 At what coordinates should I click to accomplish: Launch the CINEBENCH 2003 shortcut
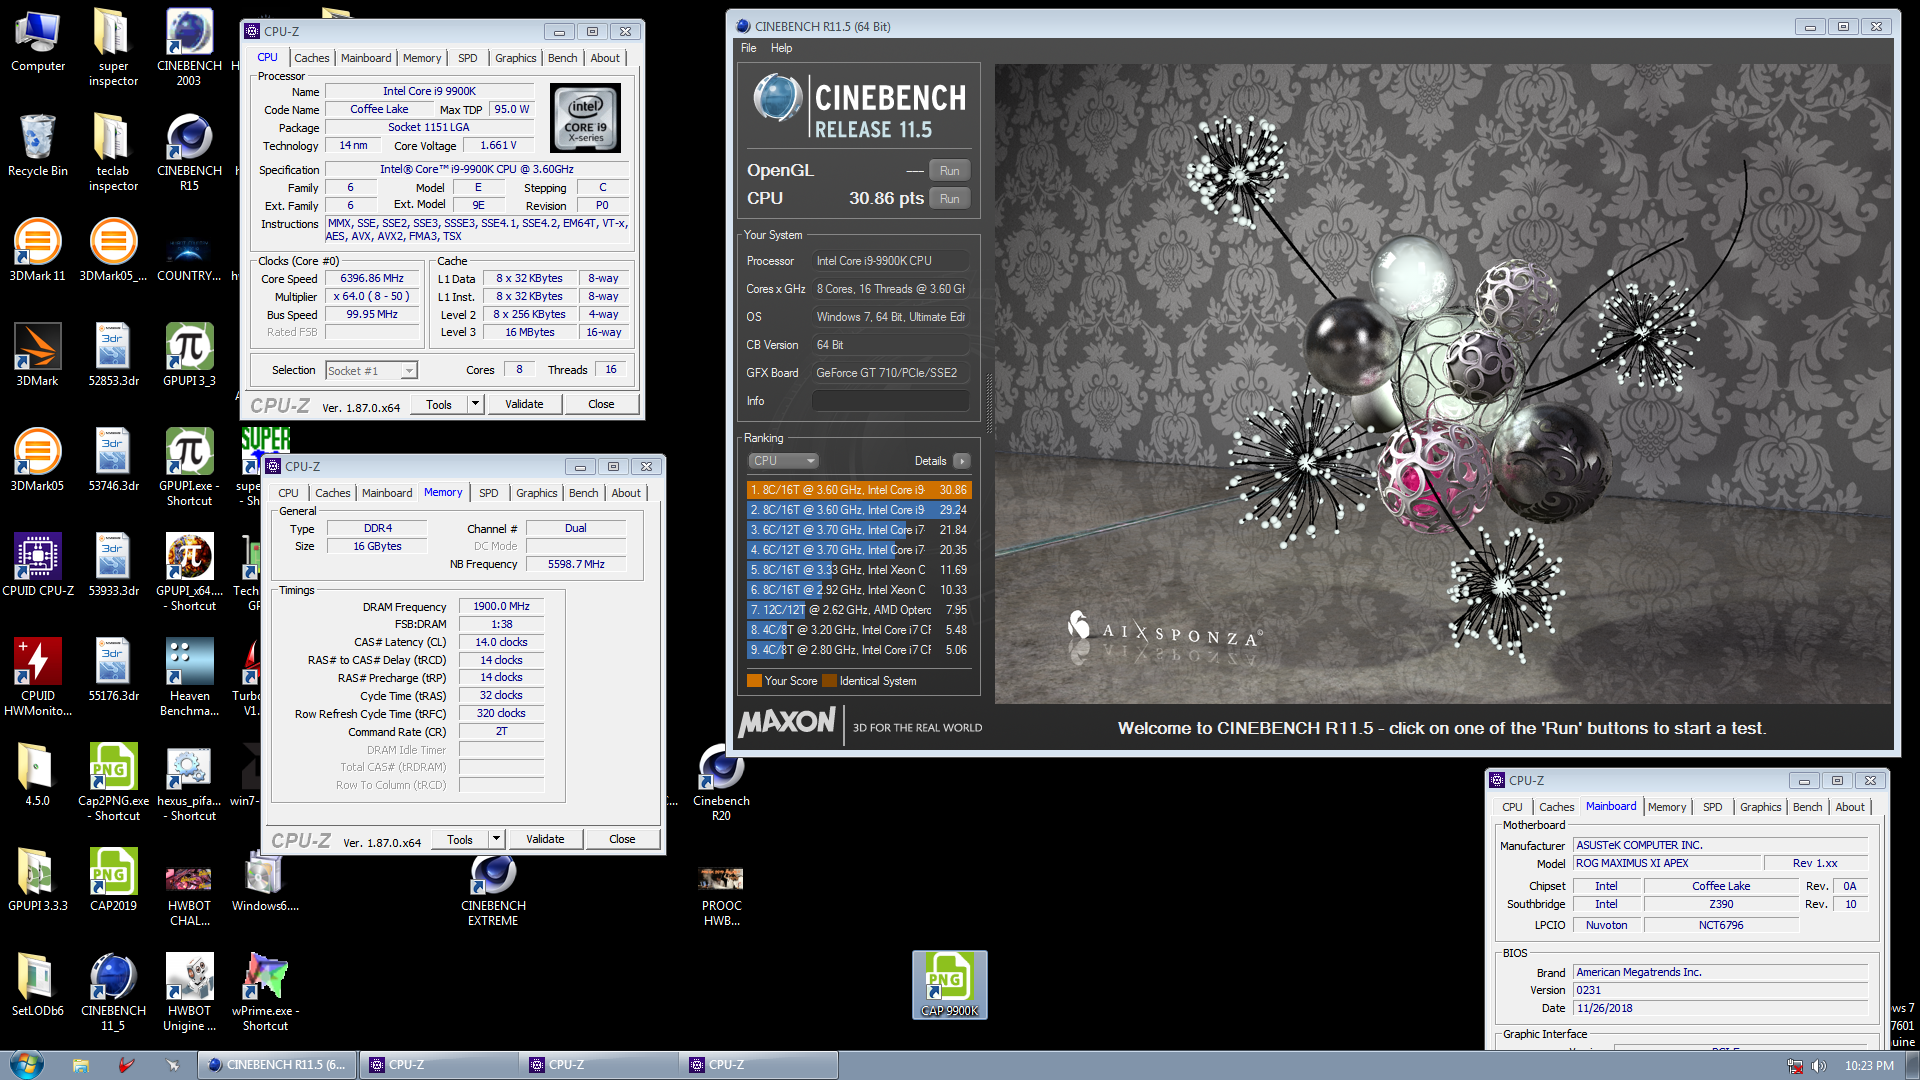(189, 48)
